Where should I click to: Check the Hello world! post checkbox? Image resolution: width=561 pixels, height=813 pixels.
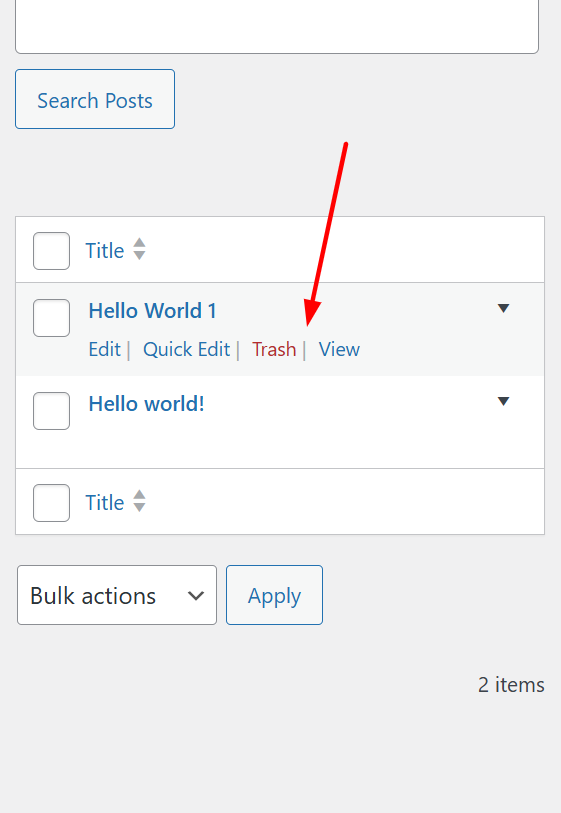51,411
